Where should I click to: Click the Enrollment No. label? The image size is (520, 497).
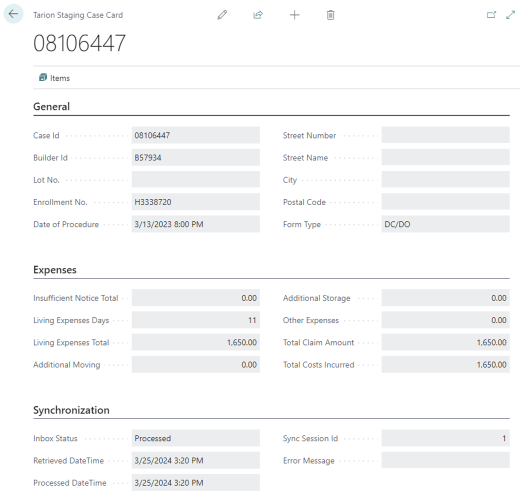click(60, 202)
